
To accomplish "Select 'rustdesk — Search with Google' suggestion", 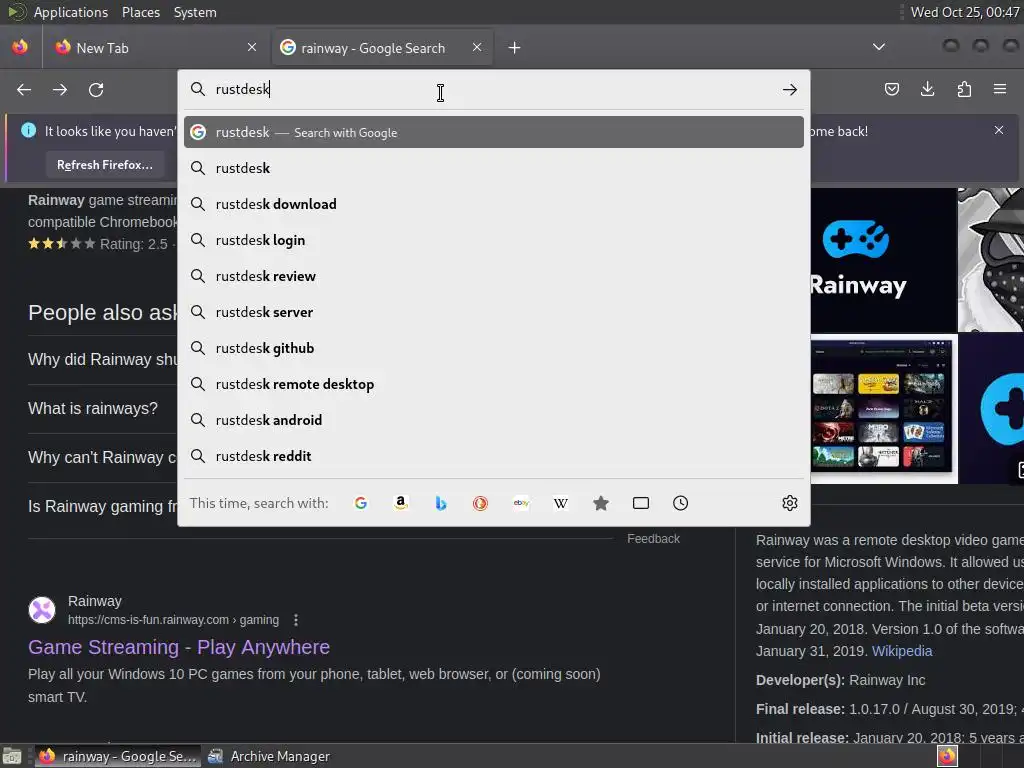I will click(x=494, y=132).
